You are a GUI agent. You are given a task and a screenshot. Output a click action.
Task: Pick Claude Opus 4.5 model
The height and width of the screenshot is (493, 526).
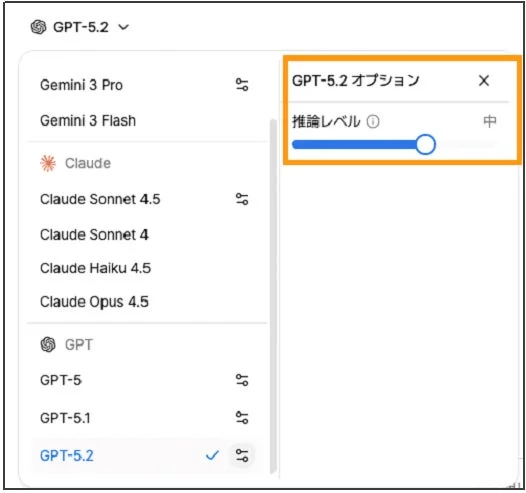click(94, 302)
